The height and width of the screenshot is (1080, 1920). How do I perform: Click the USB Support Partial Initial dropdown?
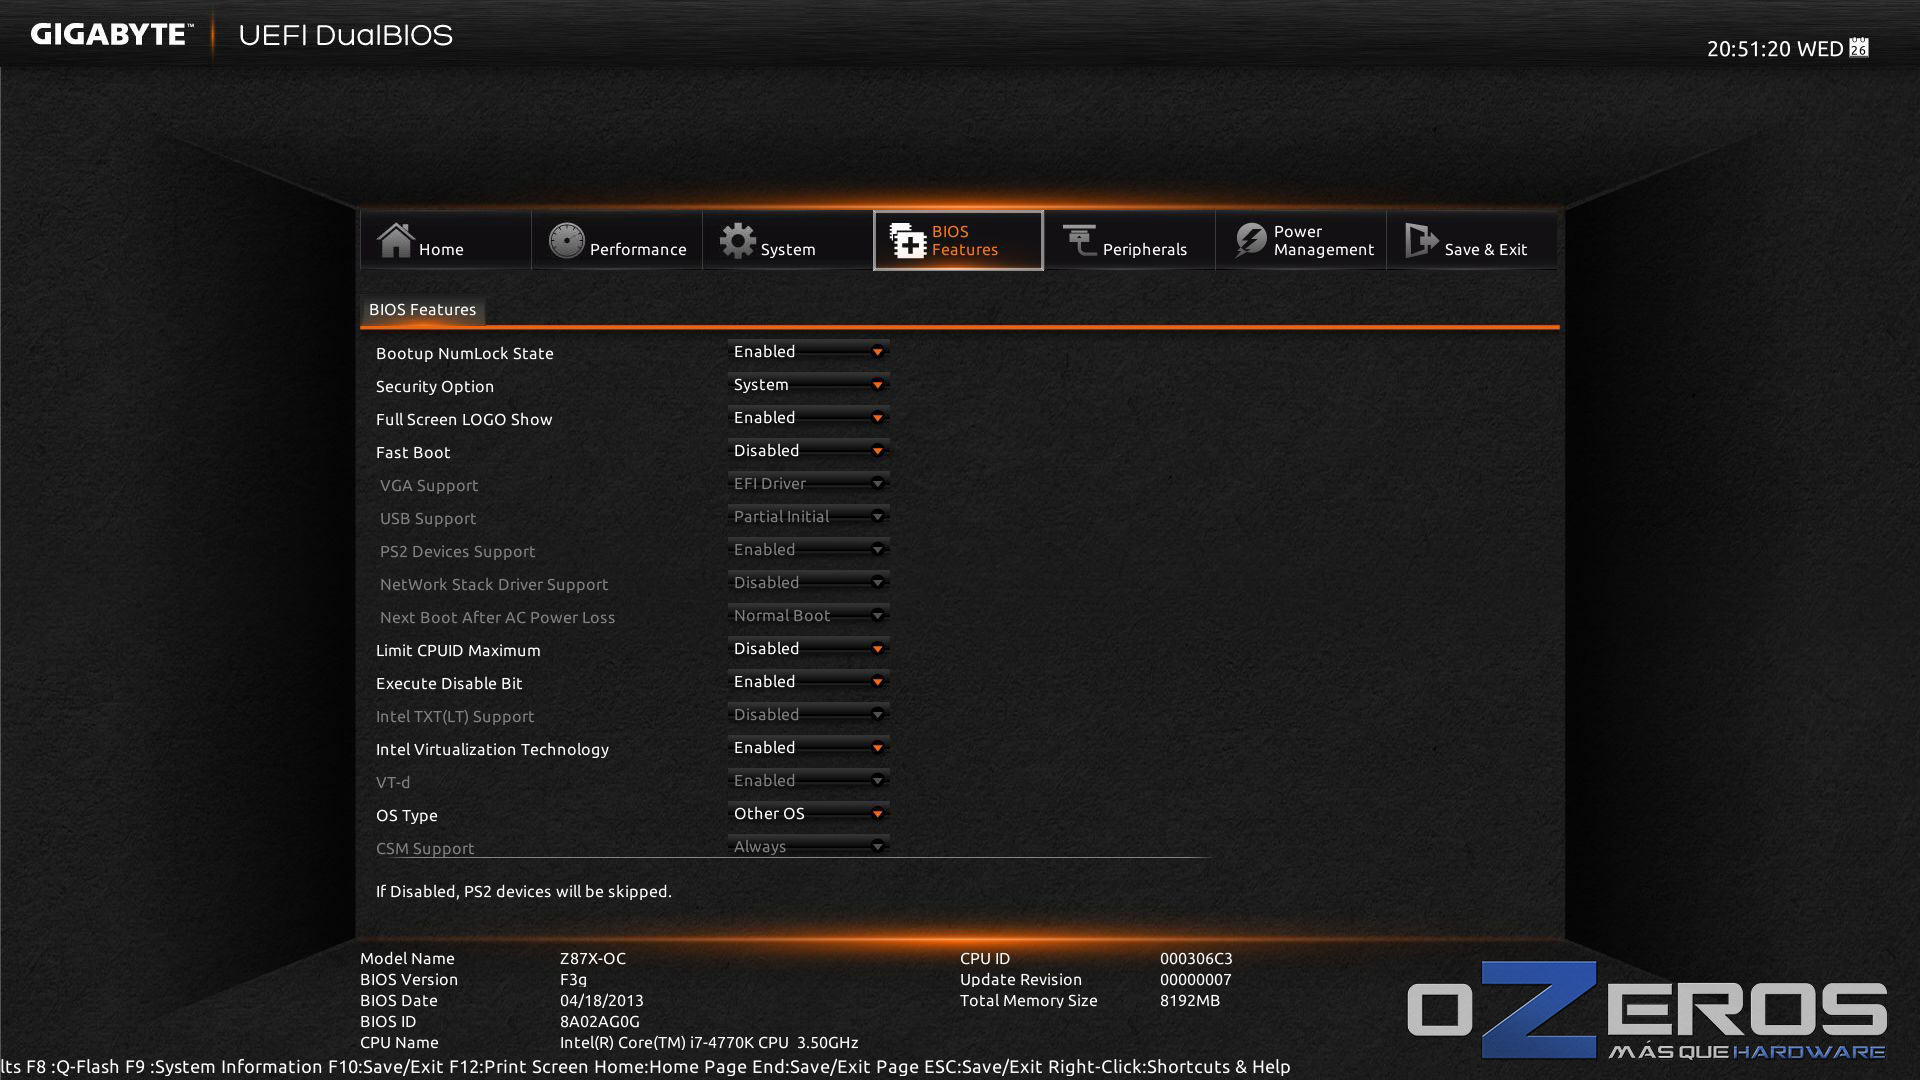(808, 517)
